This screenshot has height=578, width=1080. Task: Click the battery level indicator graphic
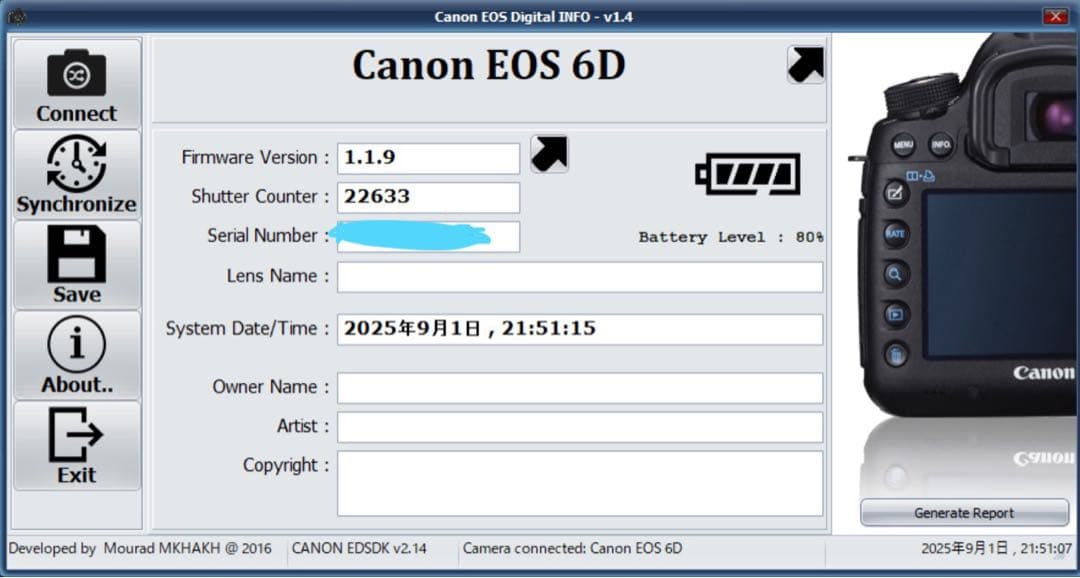click(750, 172)
